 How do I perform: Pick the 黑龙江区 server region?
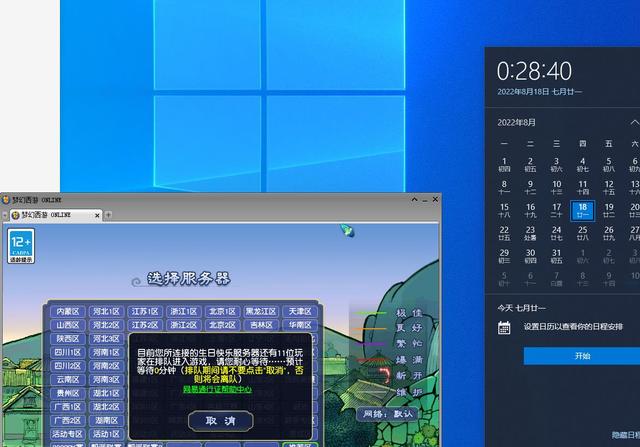(261, 311)
